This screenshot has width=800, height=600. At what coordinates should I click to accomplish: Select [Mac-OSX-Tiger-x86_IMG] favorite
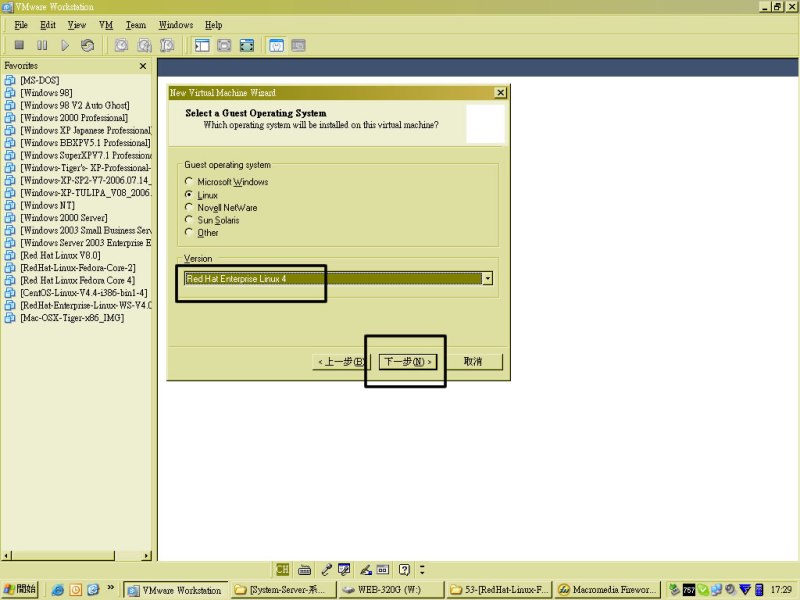72,318
